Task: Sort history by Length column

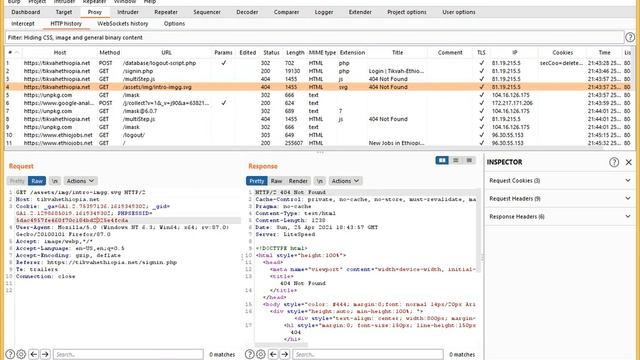Action: (x=295, y=52)
